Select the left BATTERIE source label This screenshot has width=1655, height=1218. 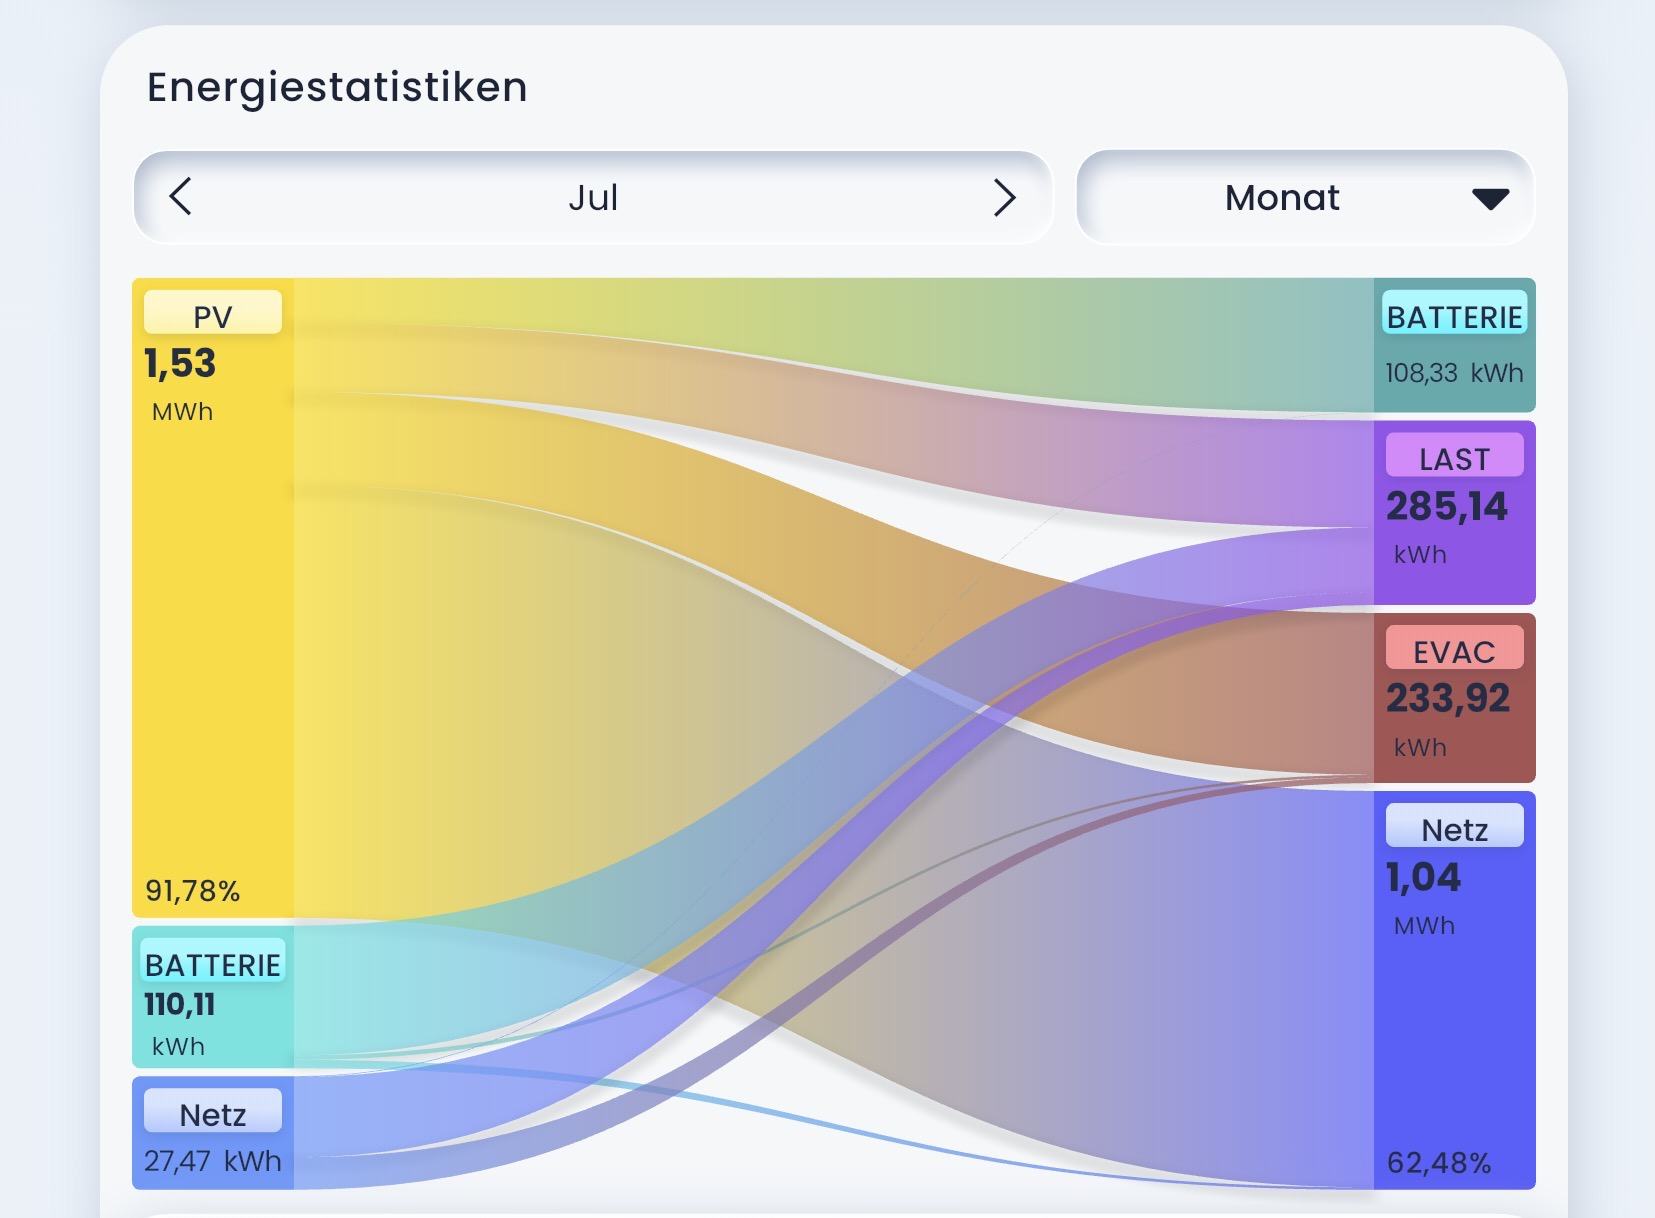(213, 962)
